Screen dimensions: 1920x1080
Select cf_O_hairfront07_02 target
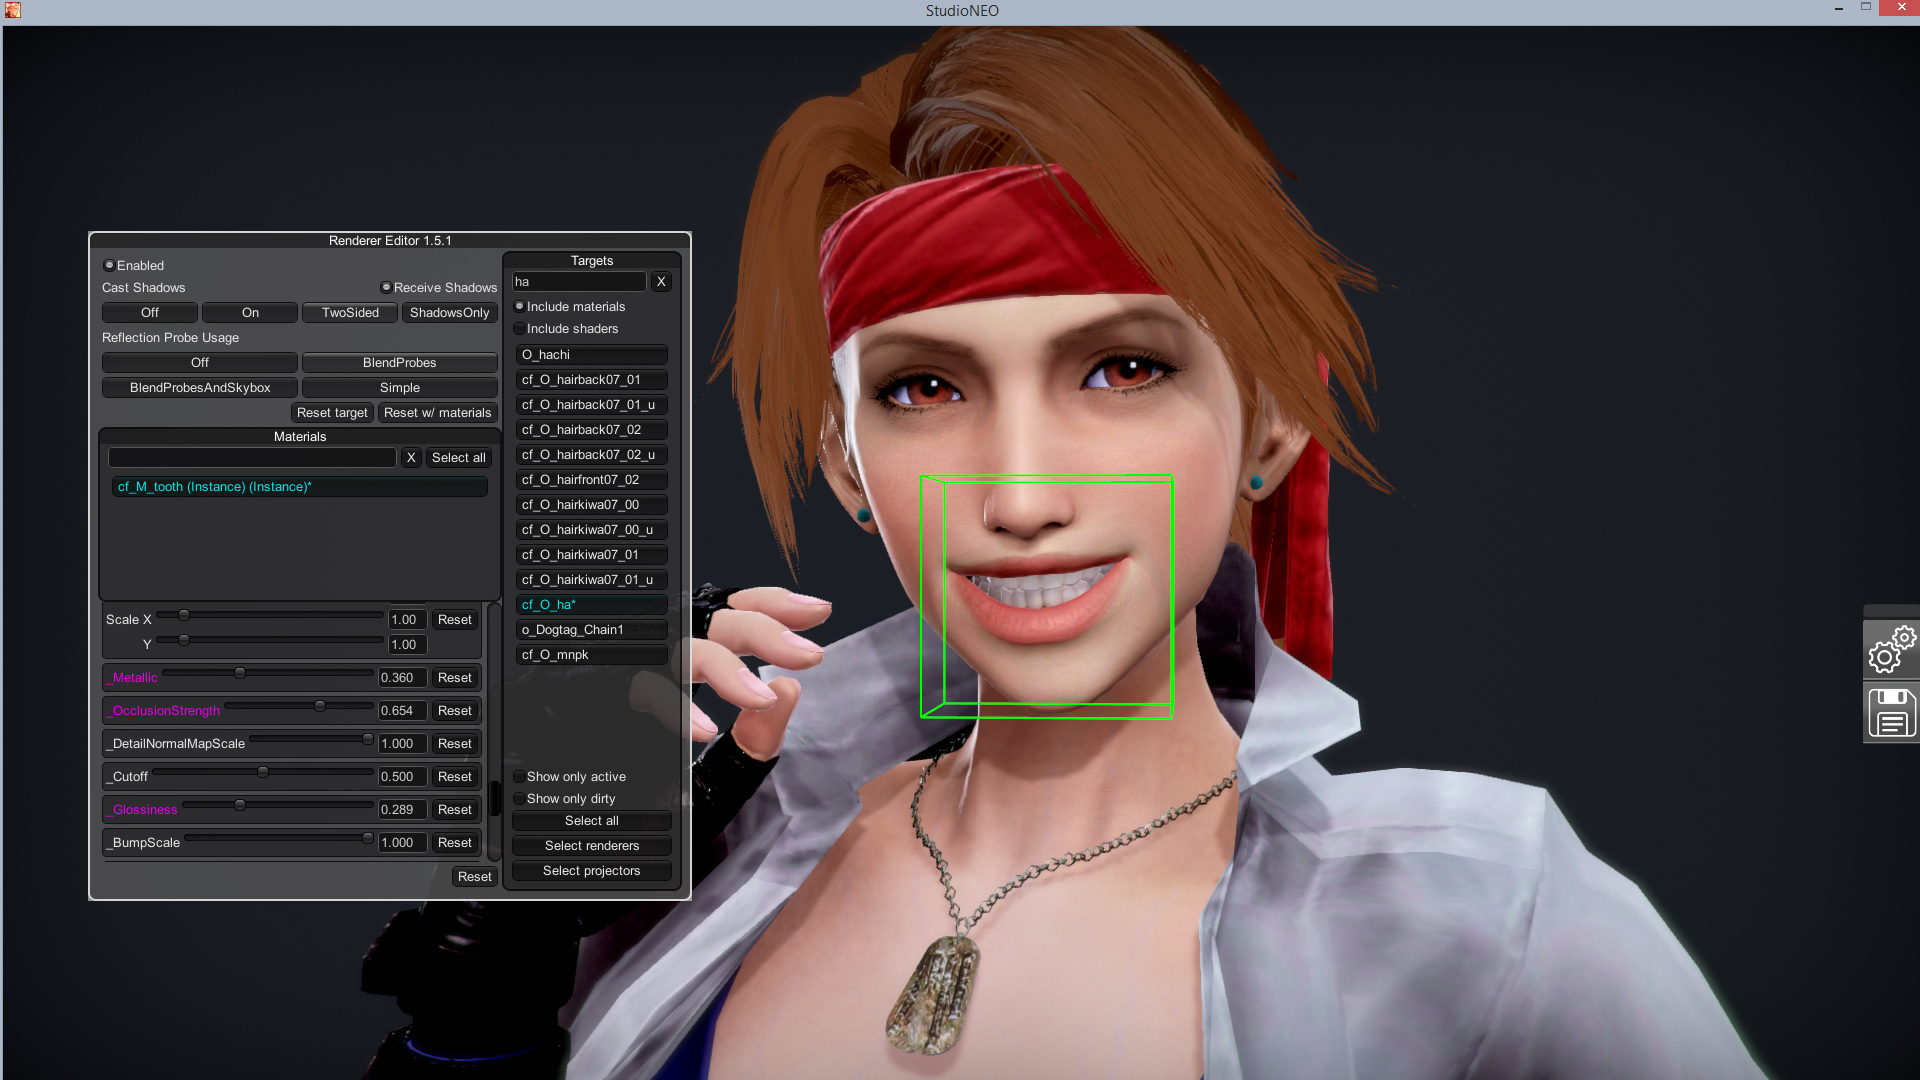pyautogui.click(x=592, y=479)
